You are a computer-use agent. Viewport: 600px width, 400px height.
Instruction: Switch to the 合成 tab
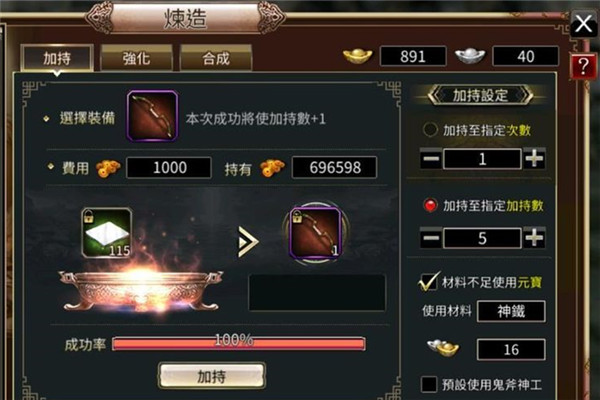tap(216, 58)
